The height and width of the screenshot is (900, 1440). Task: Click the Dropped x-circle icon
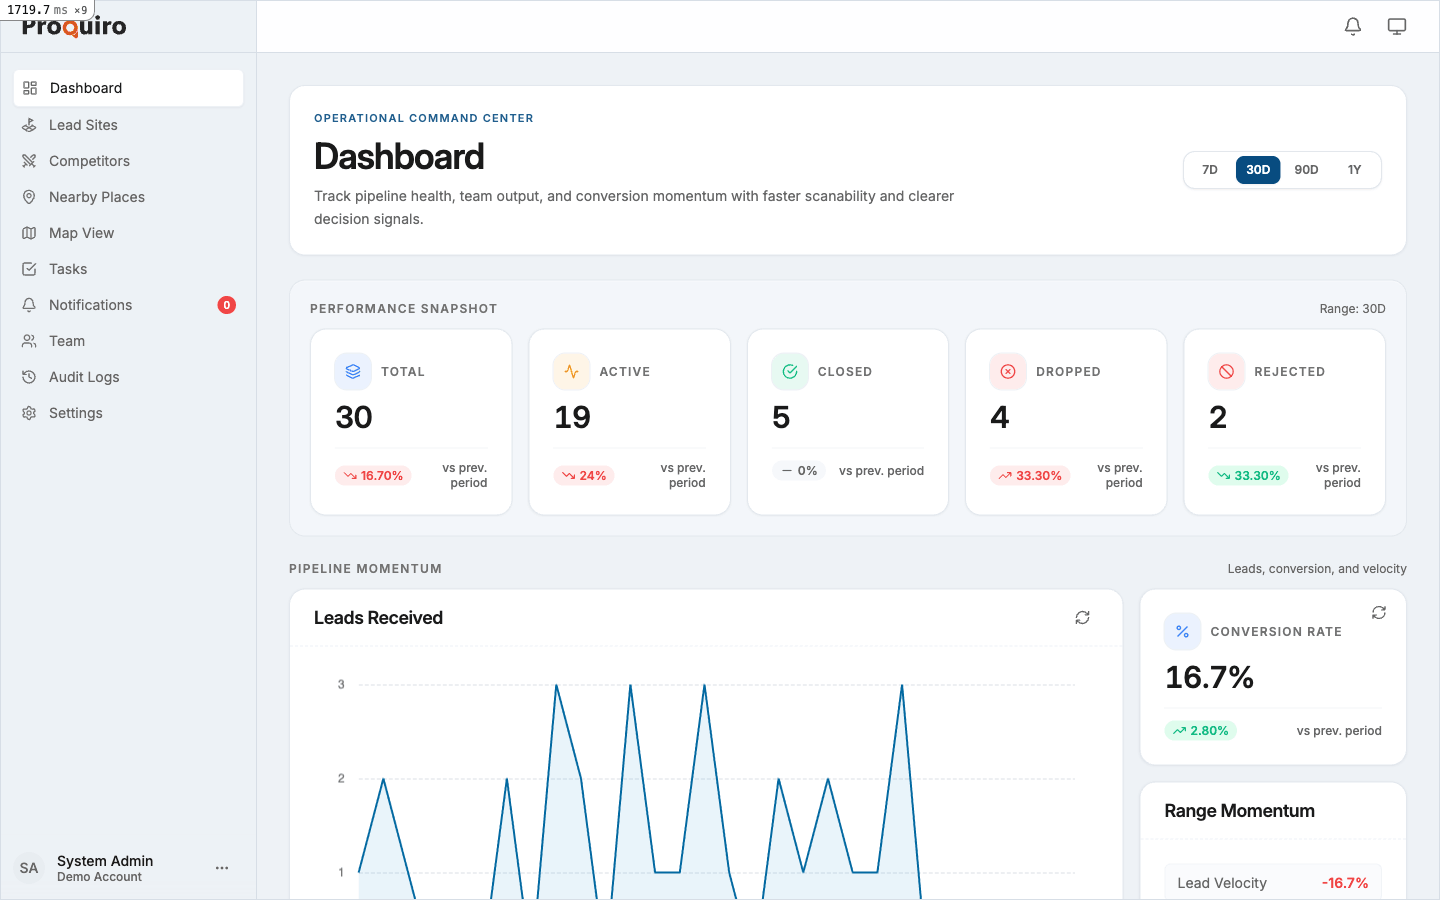pos(1008,371)
